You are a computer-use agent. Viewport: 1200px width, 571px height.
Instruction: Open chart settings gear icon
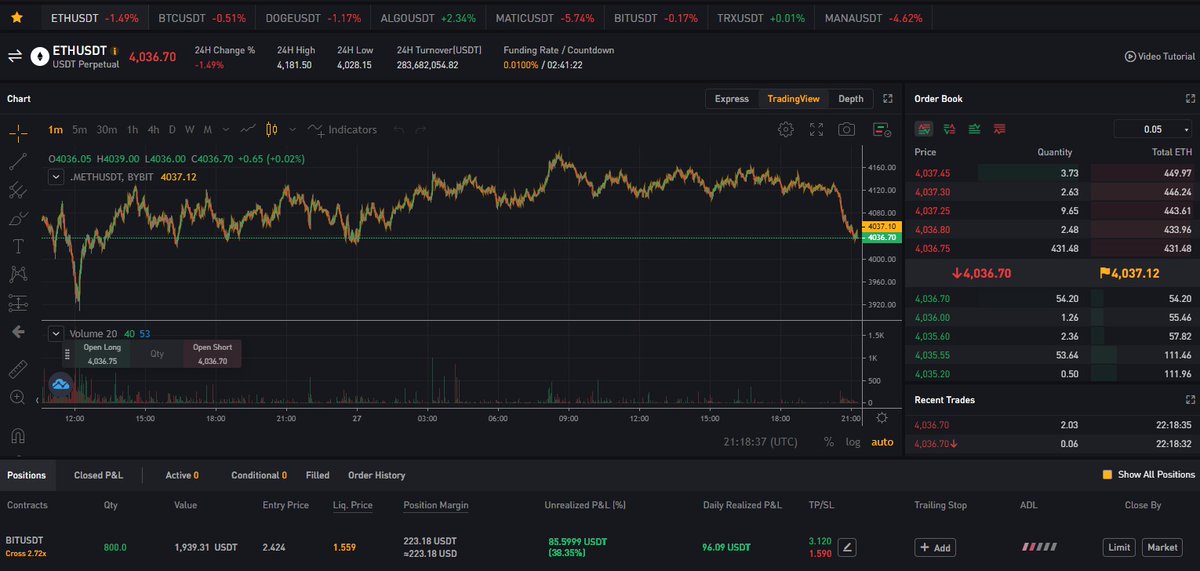[x=786, y=130]
